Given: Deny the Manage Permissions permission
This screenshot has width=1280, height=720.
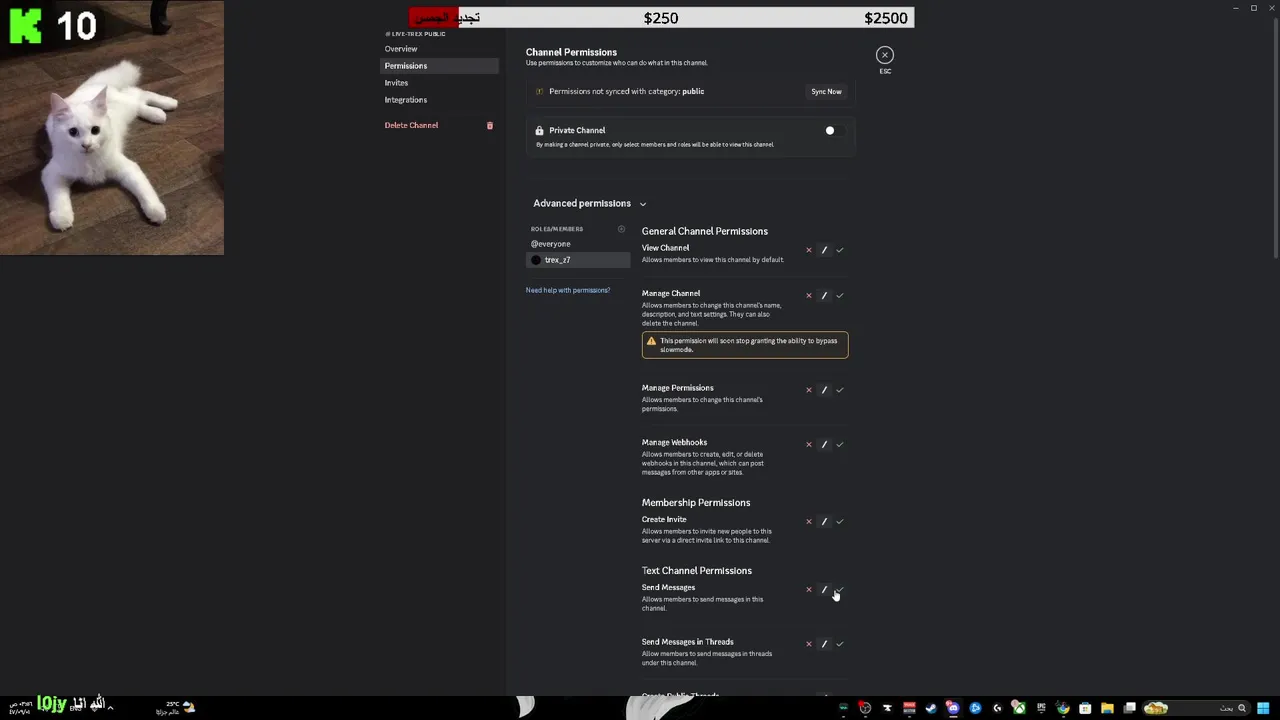Looking at the screenshot, I should pos(809,390).
